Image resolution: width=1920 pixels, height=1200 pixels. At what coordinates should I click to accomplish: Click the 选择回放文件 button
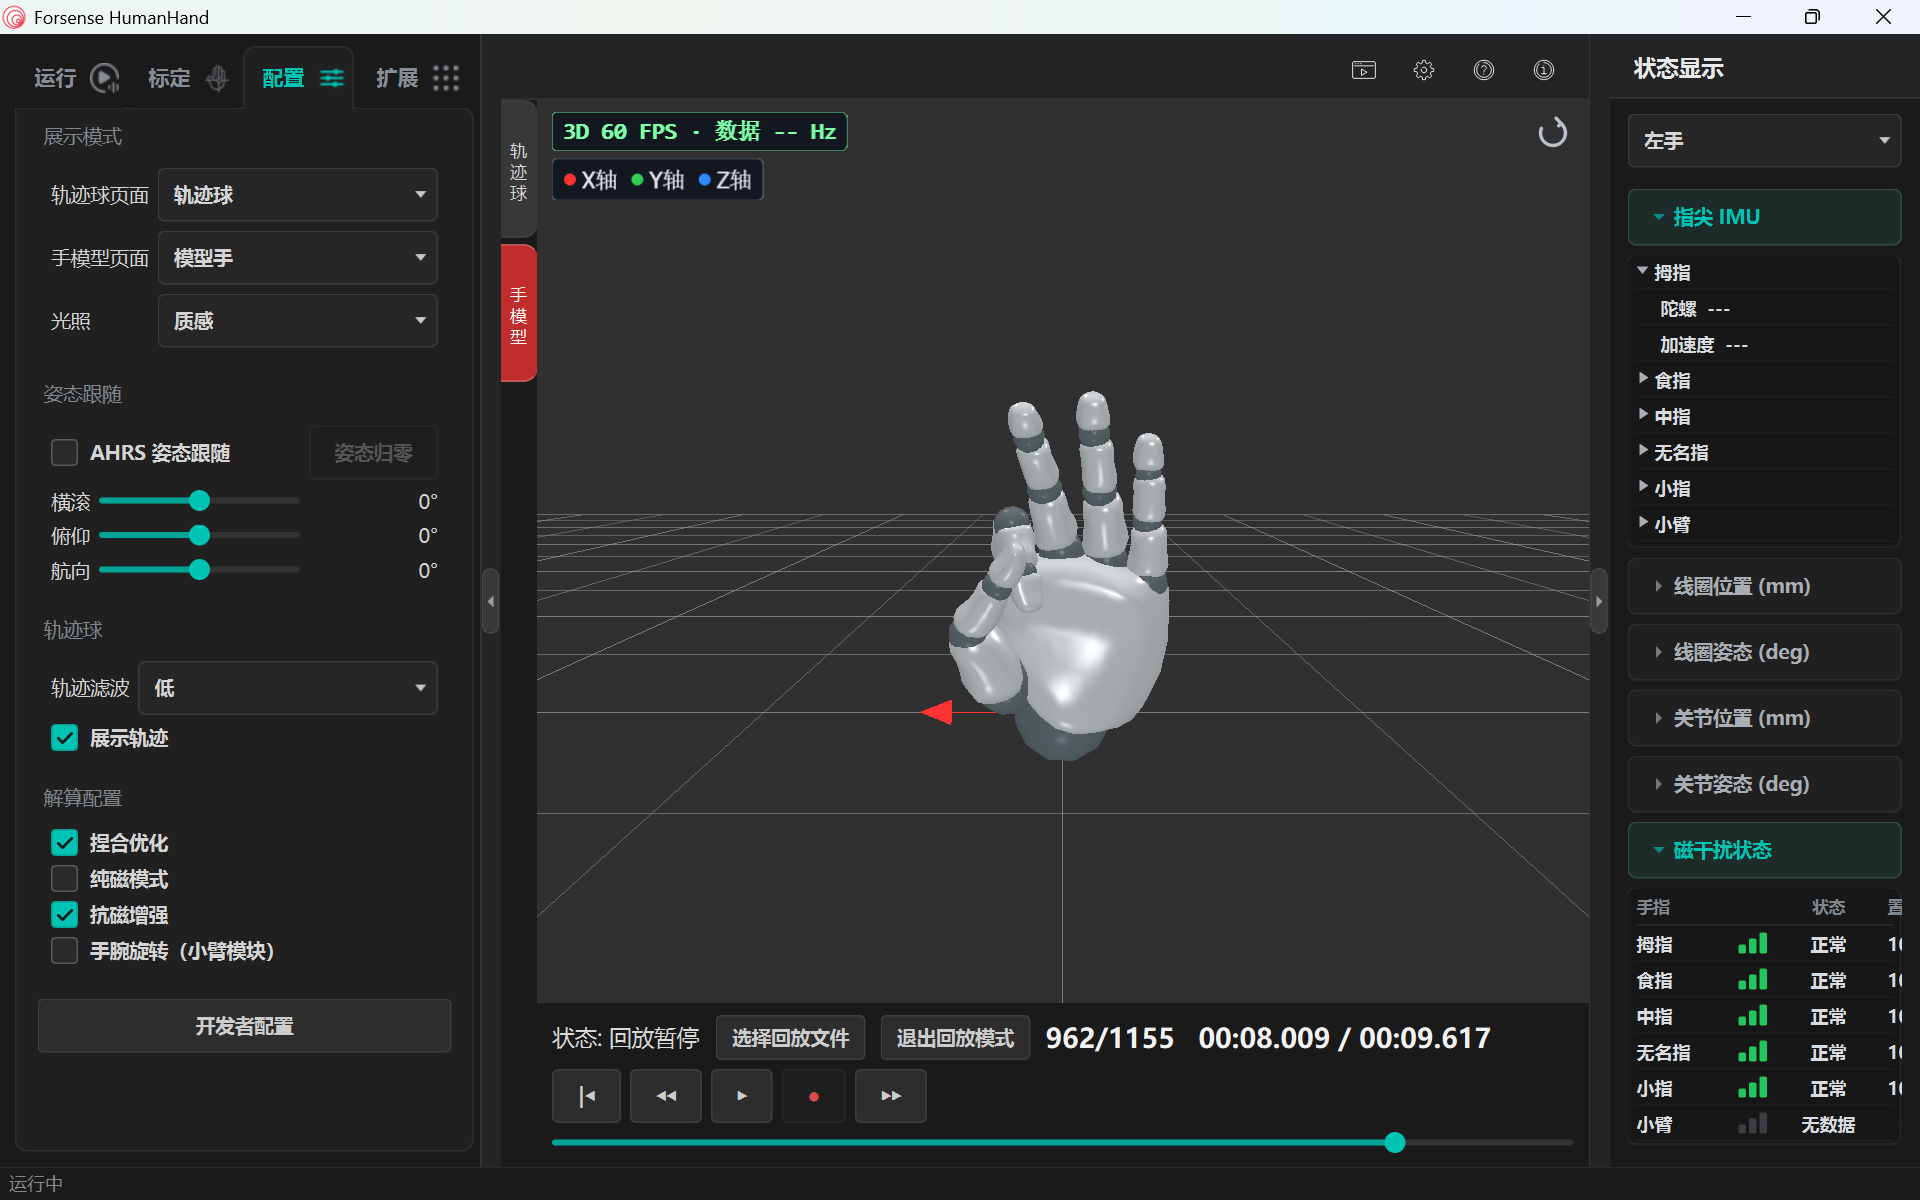point(790,1038)
